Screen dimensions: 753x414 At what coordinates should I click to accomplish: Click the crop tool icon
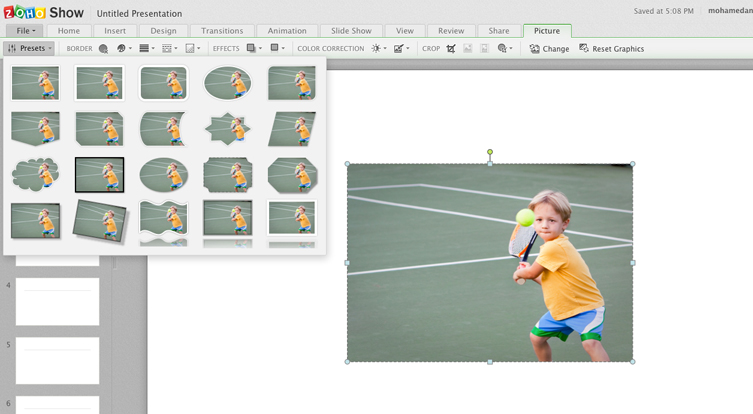click(451, 48)
